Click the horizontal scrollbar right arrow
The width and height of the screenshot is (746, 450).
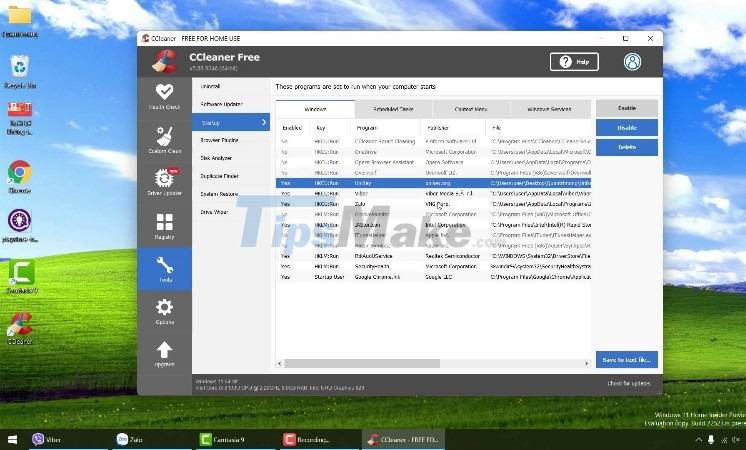pos(586,363)
